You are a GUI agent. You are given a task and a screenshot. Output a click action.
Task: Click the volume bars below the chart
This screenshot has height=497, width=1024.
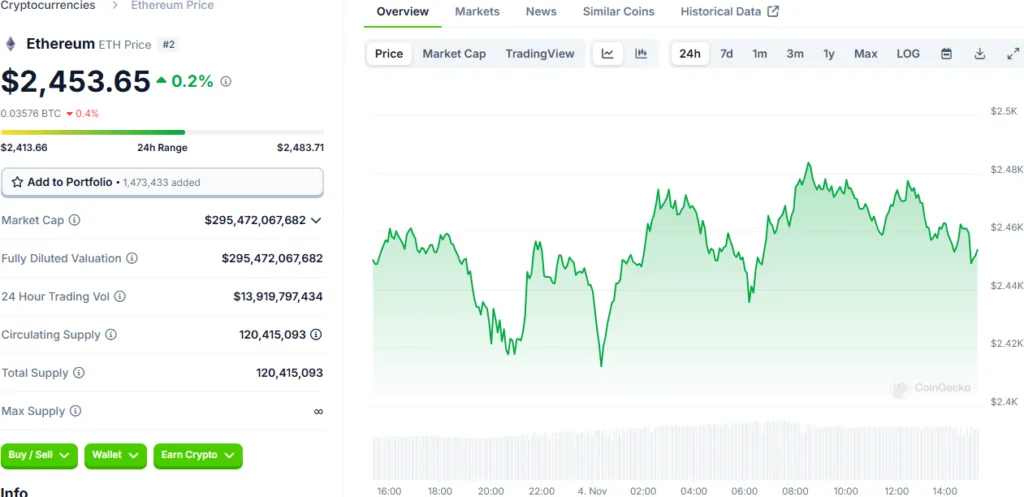675,451
